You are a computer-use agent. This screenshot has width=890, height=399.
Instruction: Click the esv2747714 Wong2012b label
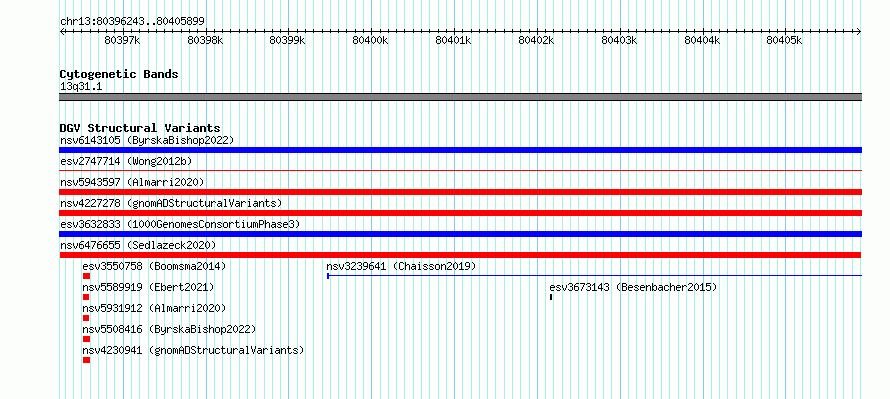tap(126, 161)
